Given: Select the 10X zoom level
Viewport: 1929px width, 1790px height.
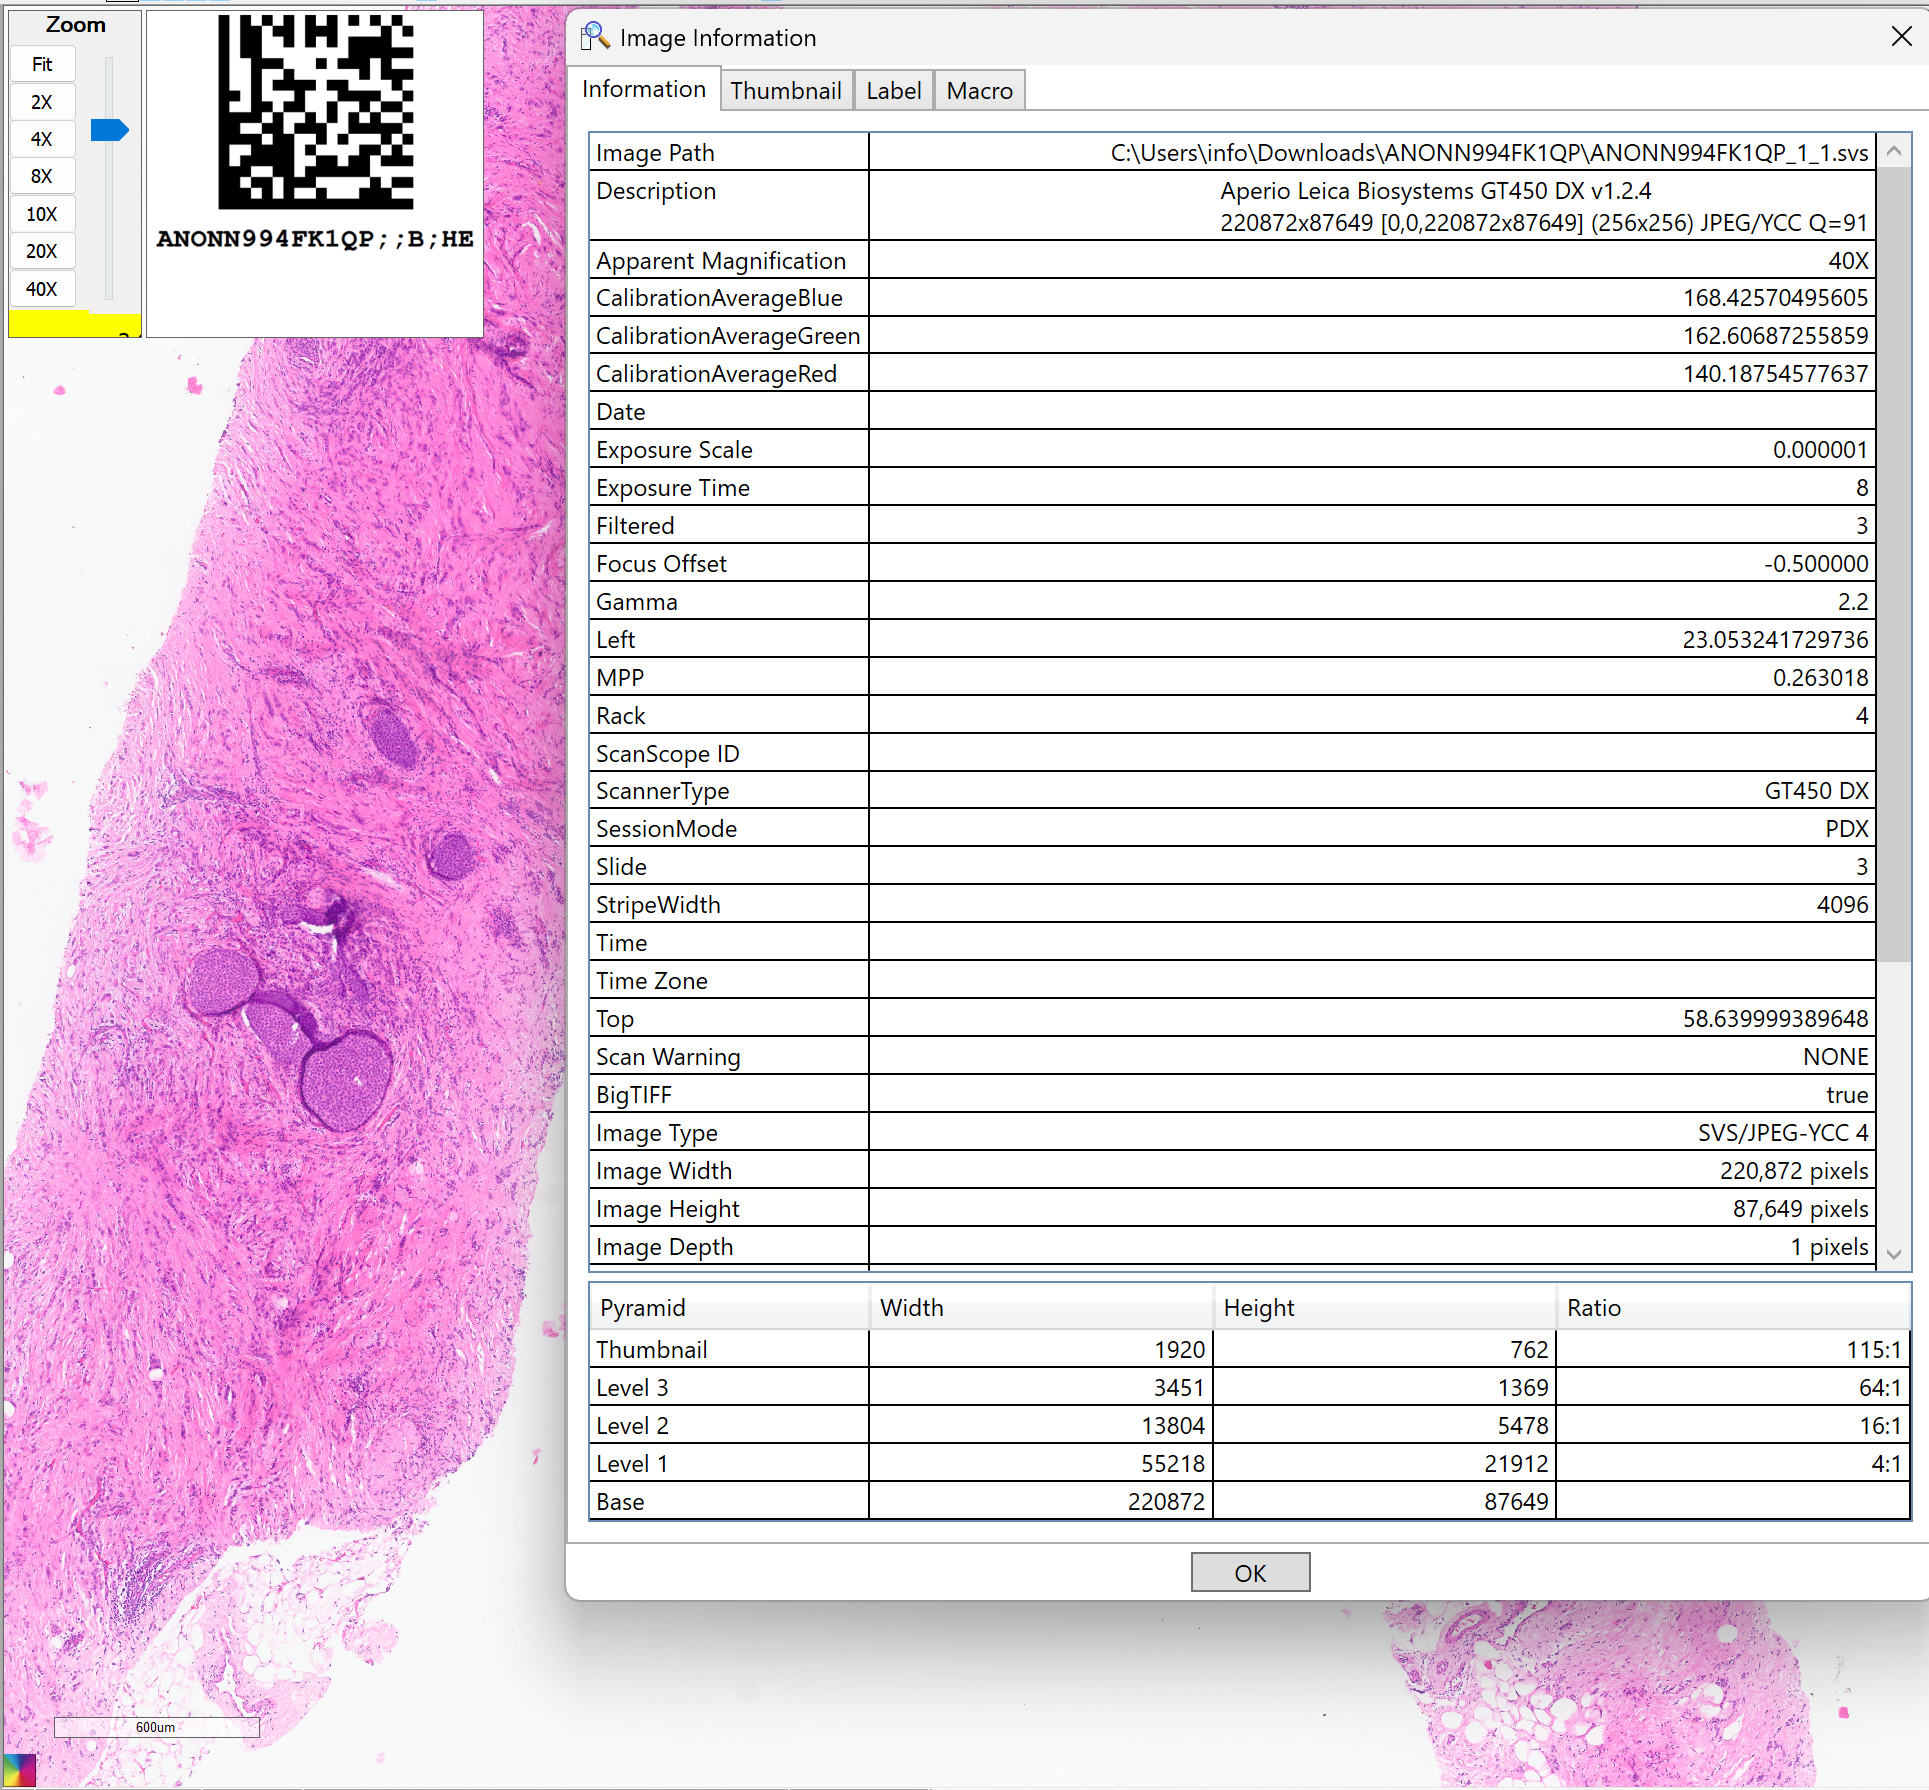Looking at the screenshot, I should pyautogui.click(x=42, y=214).
